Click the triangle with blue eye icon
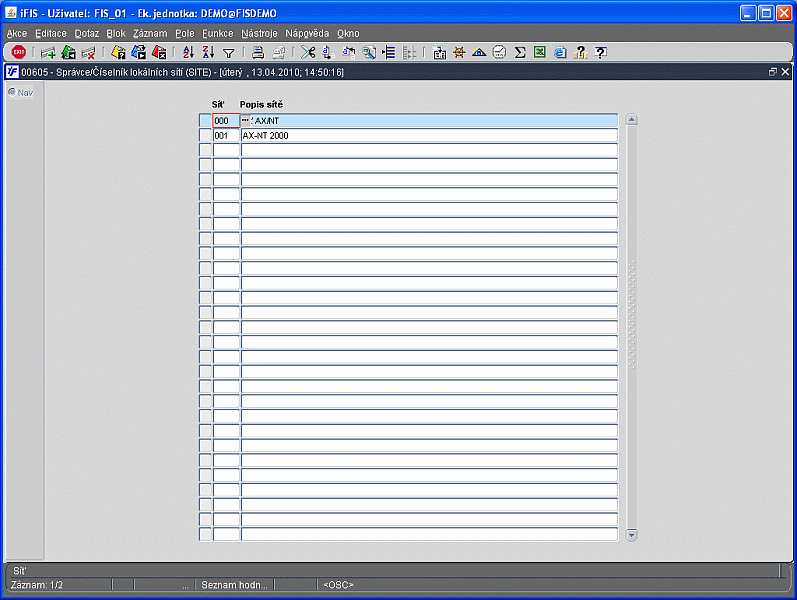797x600 pixels. pyautogui.click(x=479, y=52)
